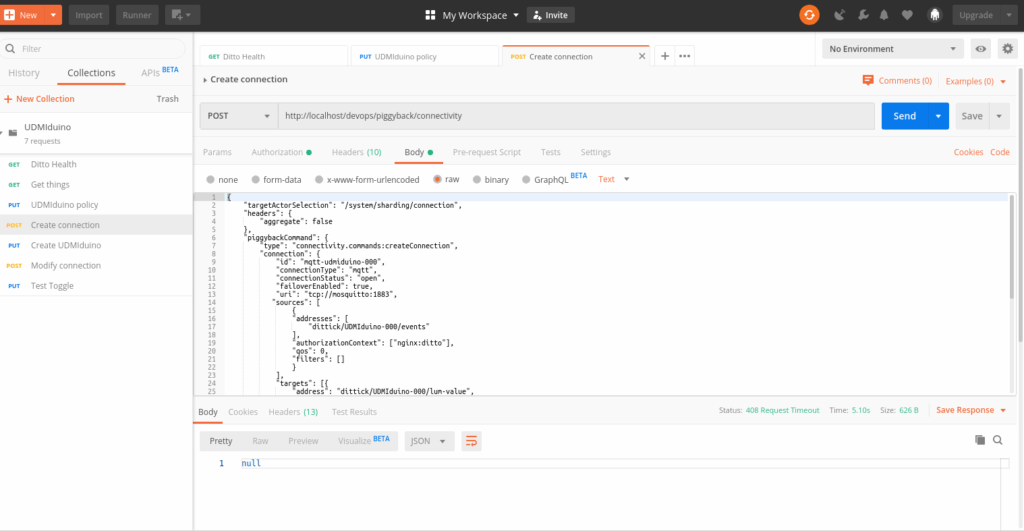This screenshot has width=1024, height=531.
Task: Switch to the APIs tab
Action: pyautogui.click(x=159, y=72)
